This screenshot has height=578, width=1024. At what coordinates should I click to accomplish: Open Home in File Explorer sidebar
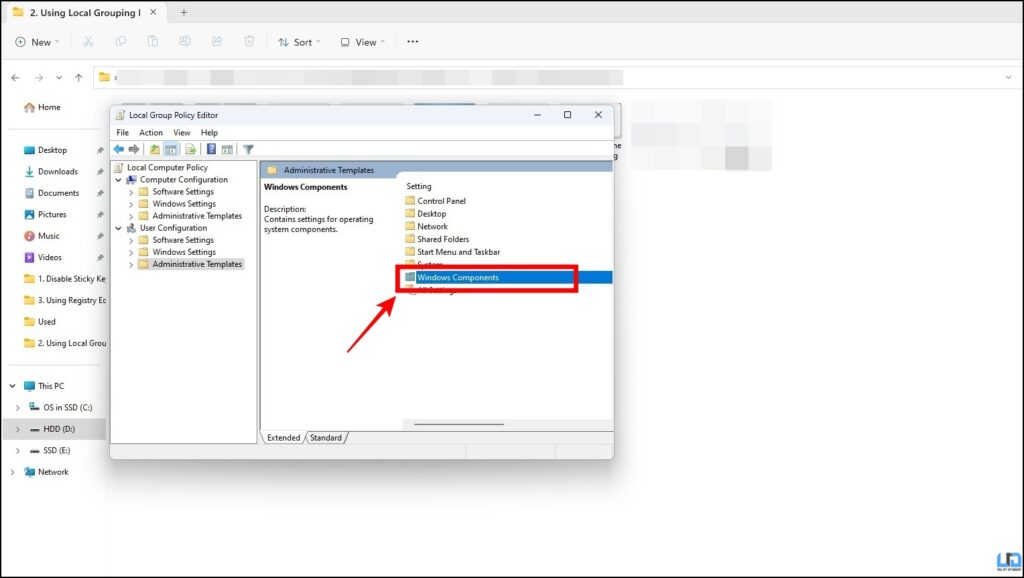[x=42, y=107]
